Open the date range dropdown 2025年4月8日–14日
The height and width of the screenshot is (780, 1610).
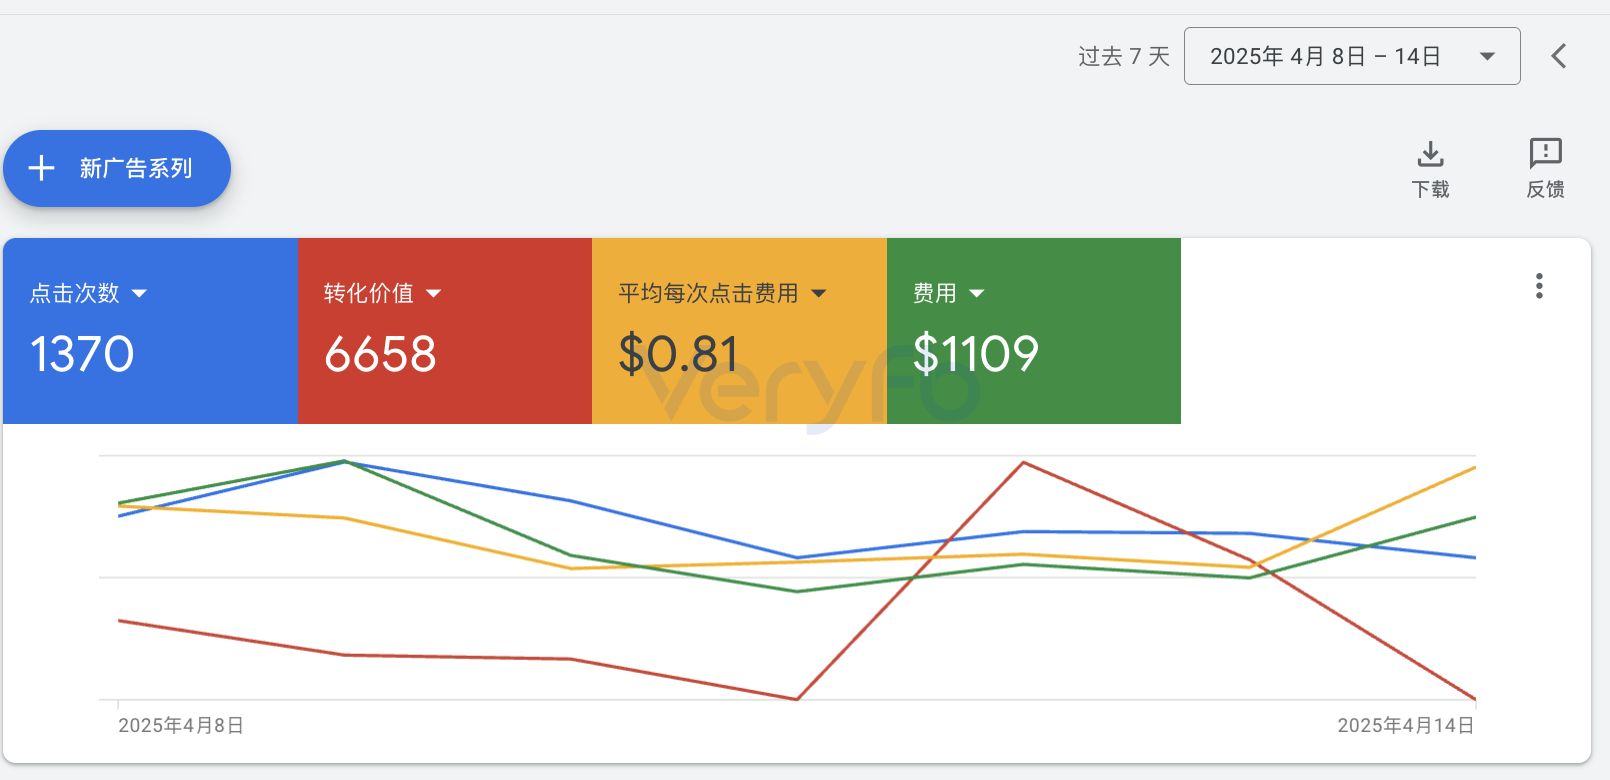coord(1352,56)
